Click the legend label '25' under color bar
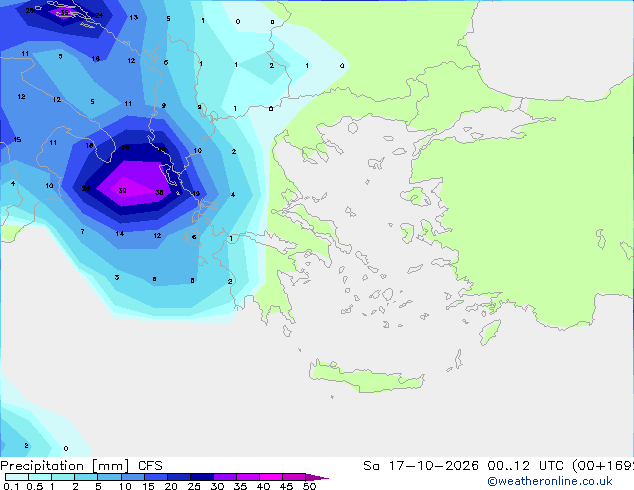 pos(194,486)
